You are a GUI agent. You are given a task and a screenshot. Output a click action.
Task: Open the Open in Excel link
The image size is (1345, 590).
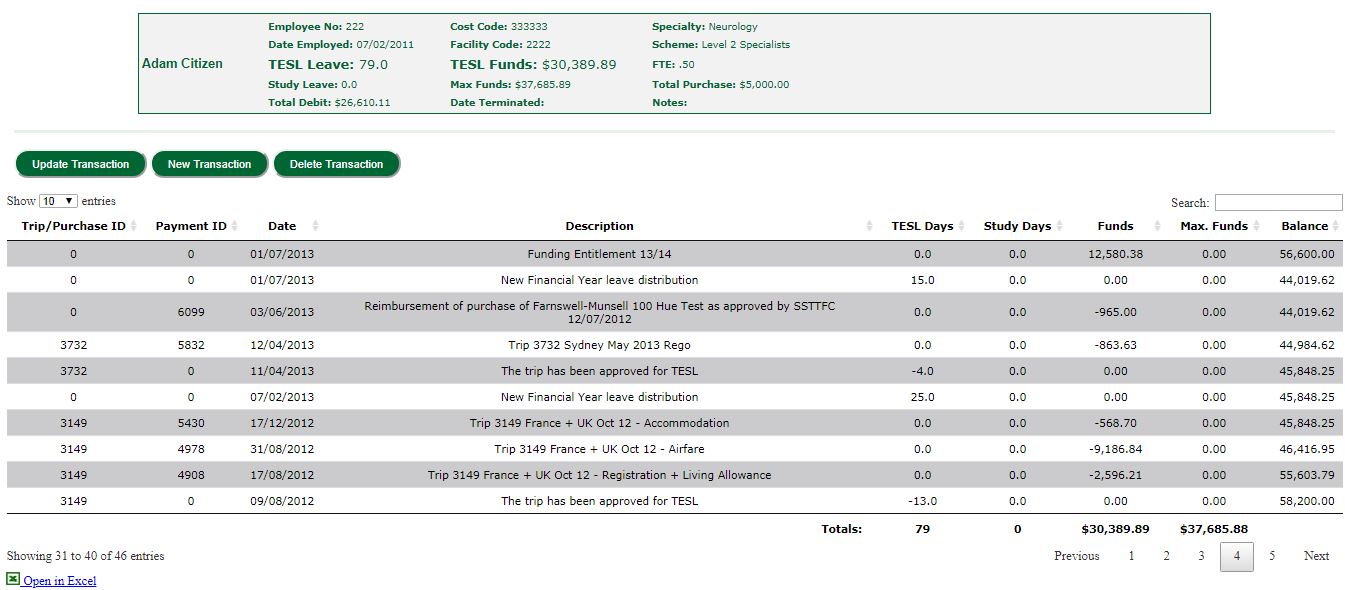pyautogui.click(x=60, y=581)
